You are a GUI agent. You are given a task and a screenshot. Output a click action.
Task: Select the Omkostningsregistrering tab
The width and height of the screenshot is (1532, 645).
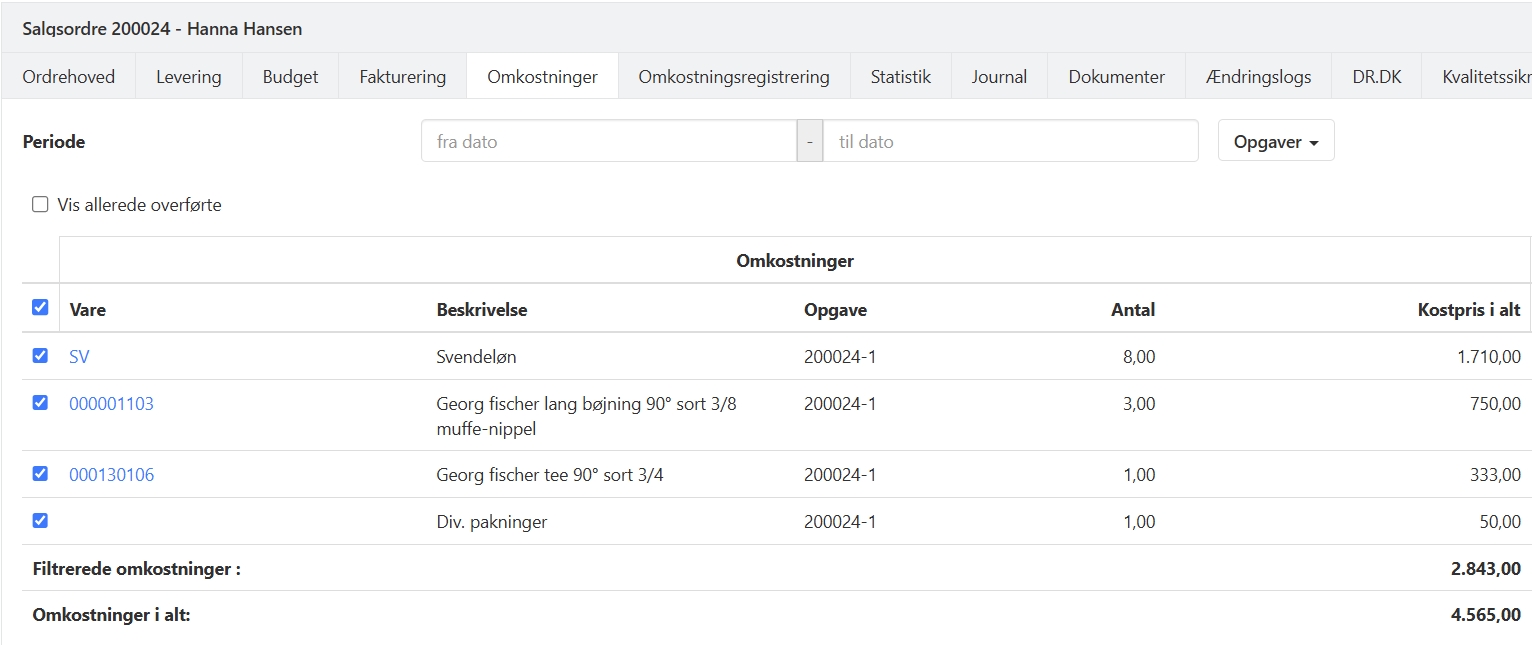click(x=733, y=77)
